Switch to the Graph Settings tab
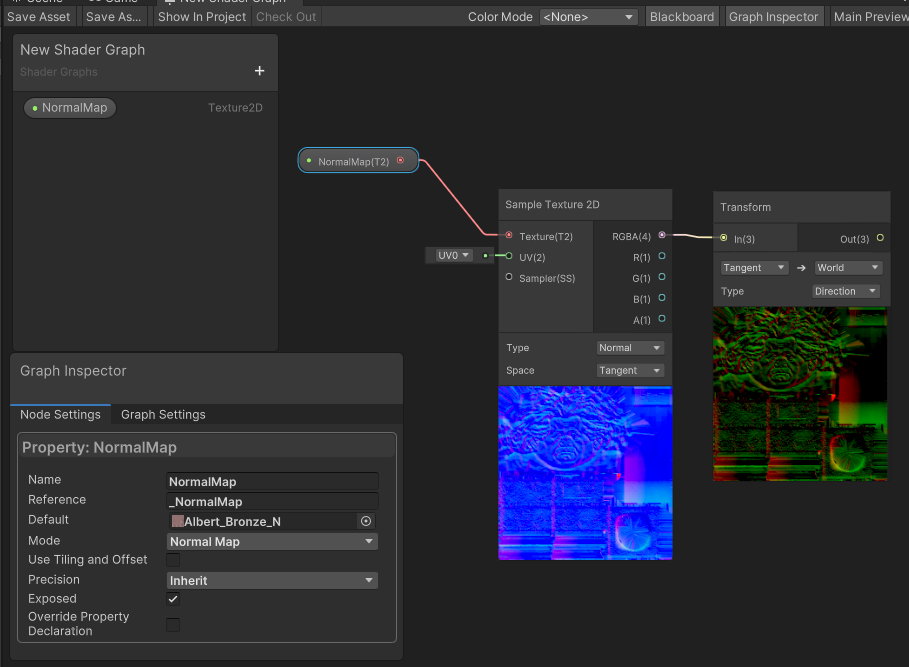 click(x=163, y=414)
